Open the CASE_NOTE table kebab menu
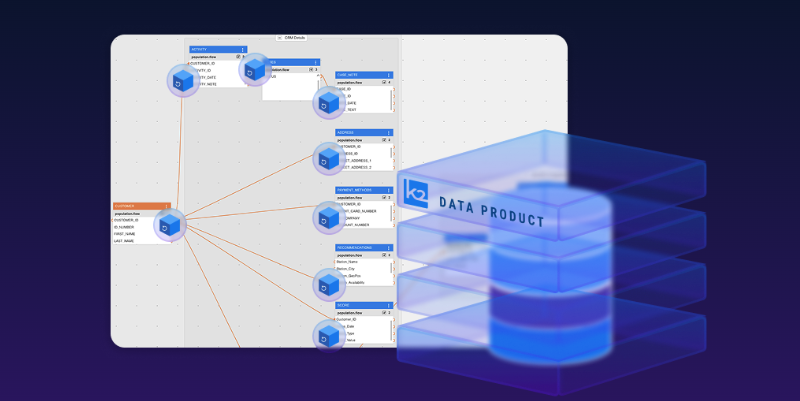 389,75
